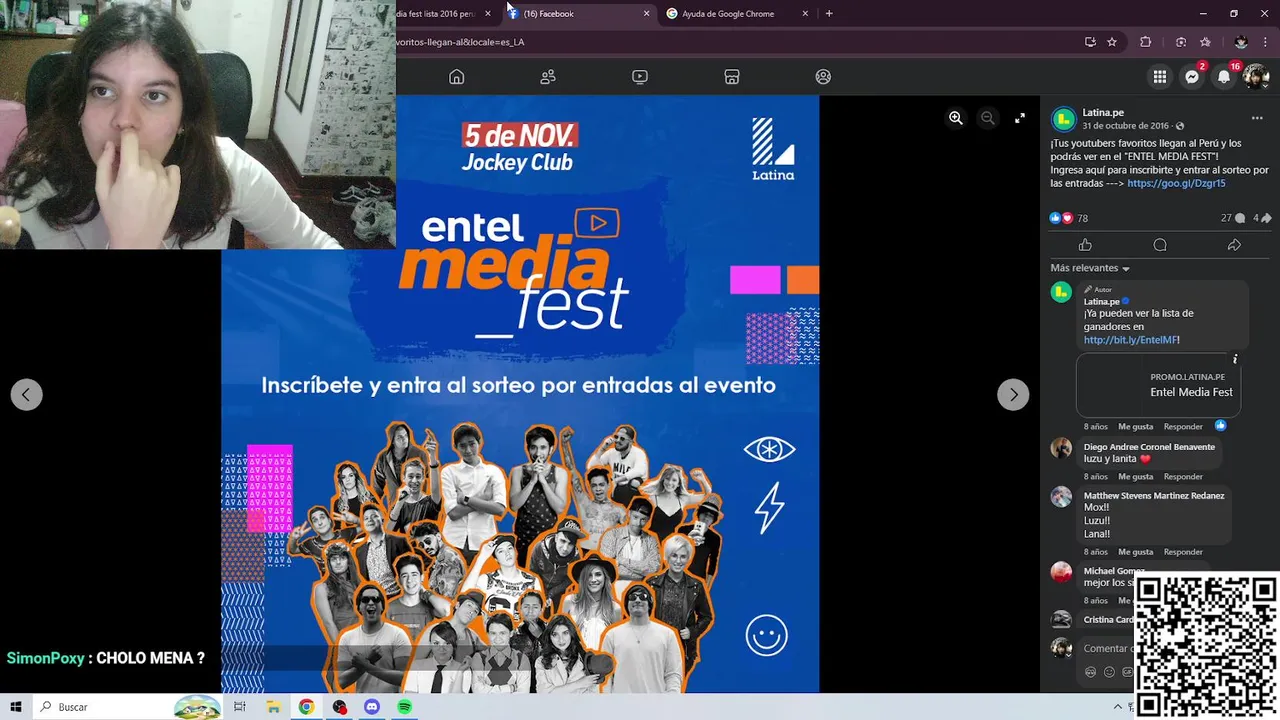1280x720 pixels.
Task: Open Diego Andree Coronel Benavente's profile
Action: (1149, 447)
